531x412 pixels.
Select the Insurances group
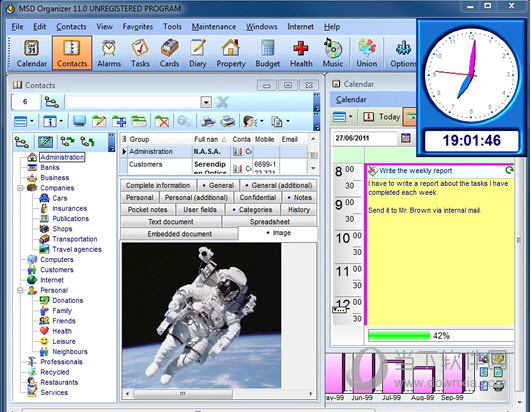click(x=69, y=209)
